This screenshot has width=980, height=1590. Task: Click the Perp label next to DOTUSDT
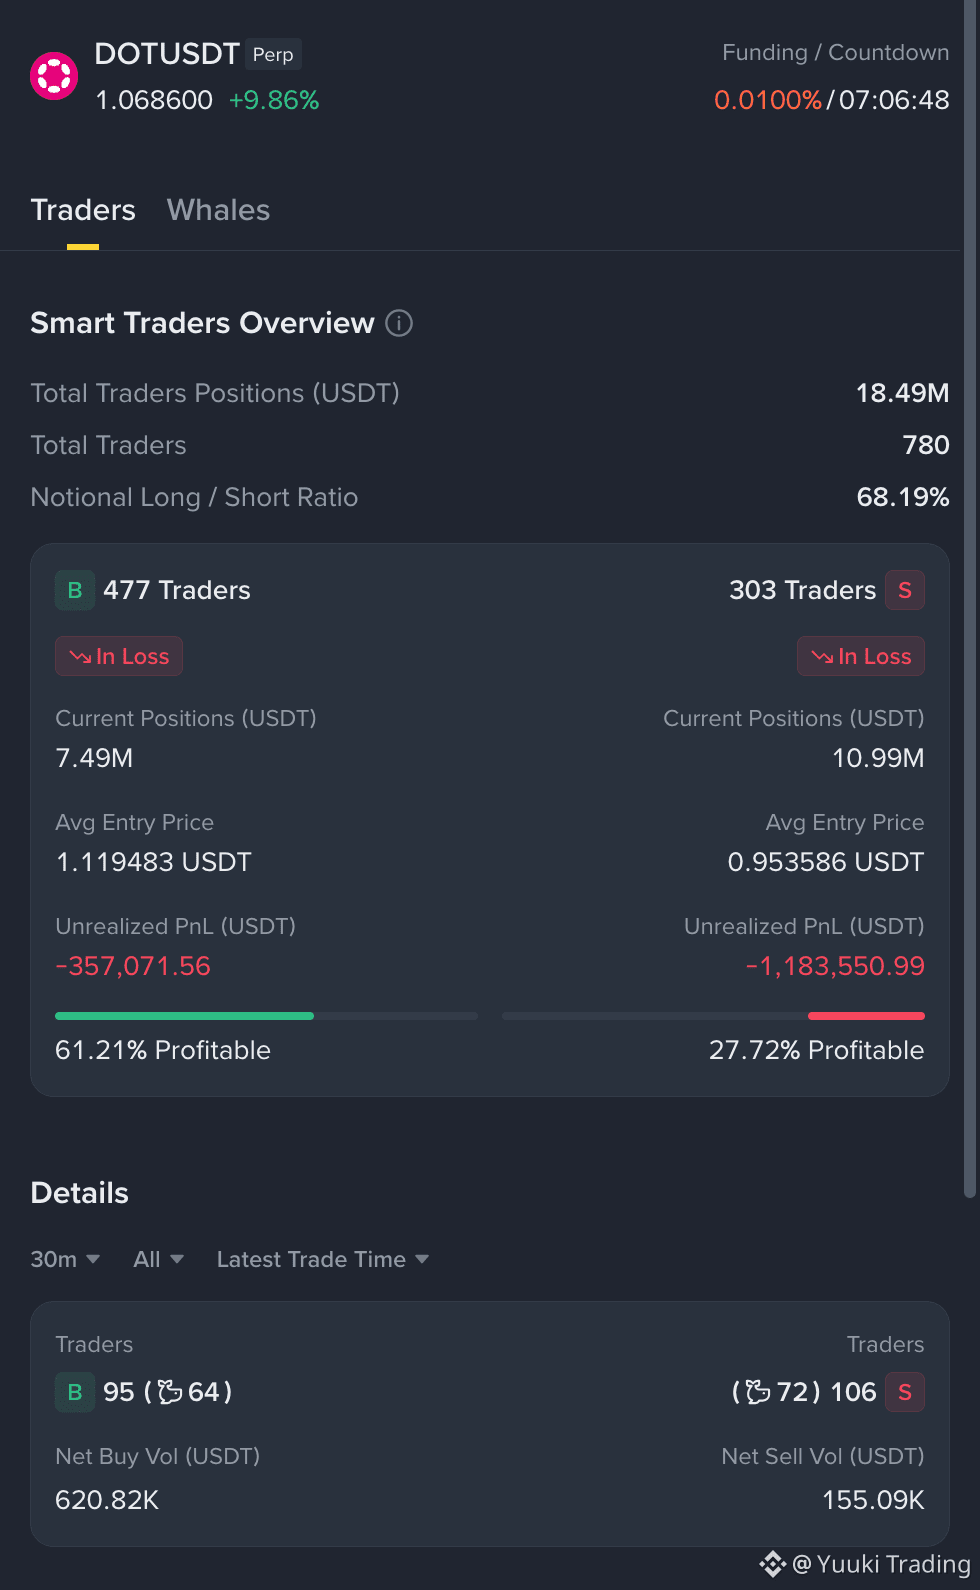pyautogui.click(x=273, y=54)
